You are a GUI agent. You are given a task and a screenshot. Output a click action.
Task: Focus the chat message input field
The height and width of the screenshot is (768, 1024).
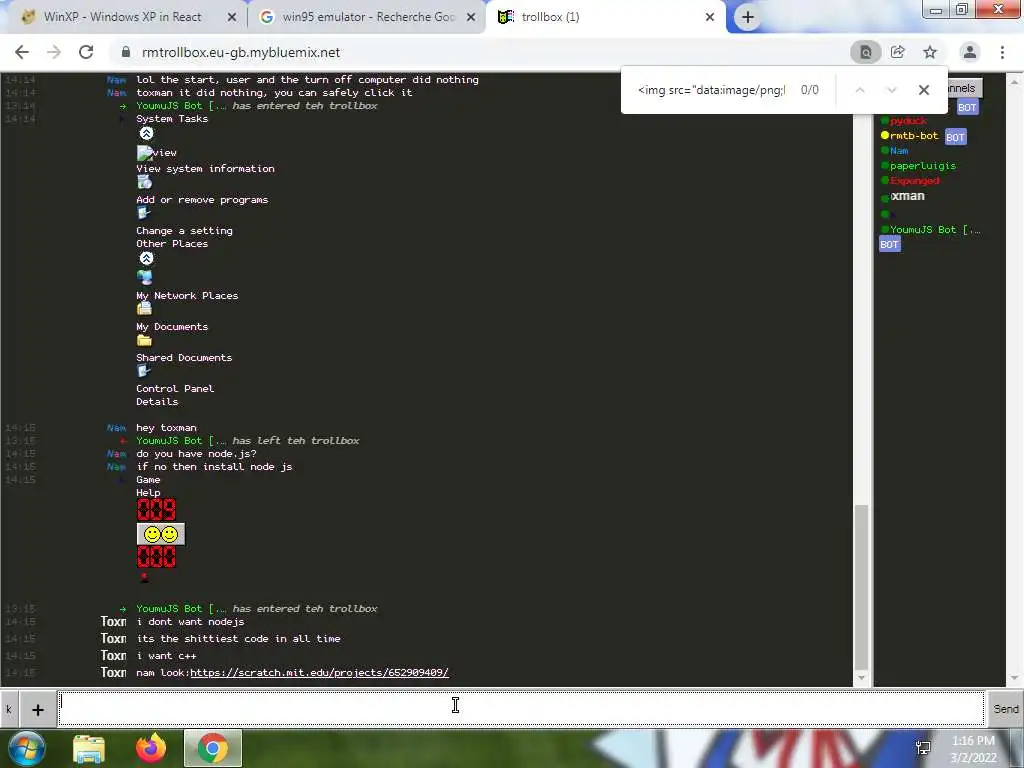[521, 709]
